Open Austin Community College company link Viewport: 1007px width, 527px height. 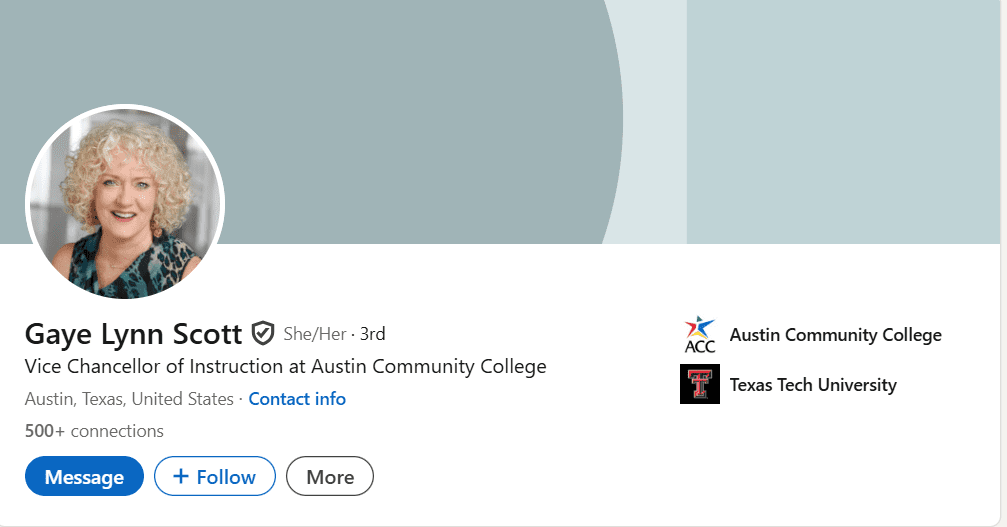[x=835, y=335]
